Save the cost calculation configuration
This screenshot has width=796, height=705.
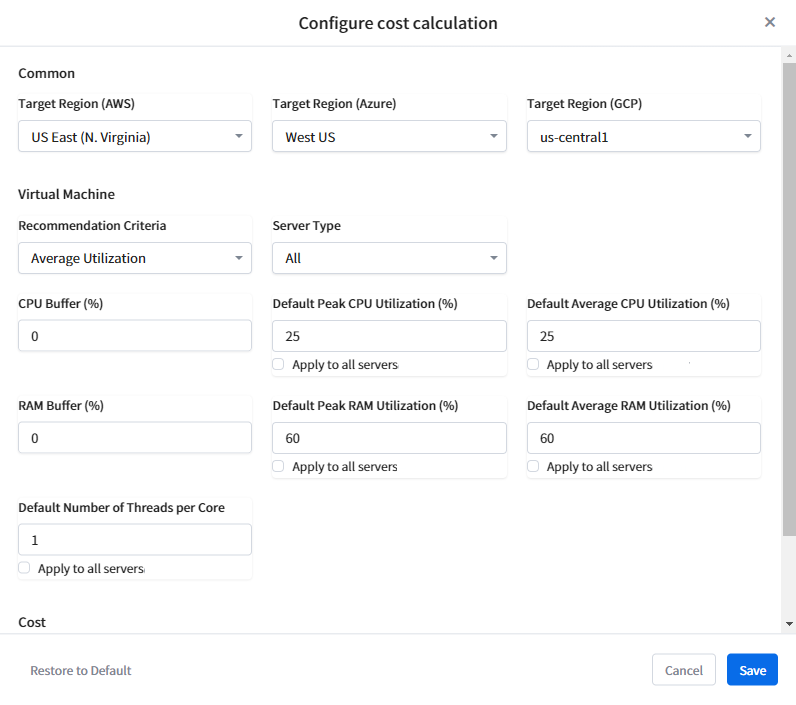(752, 670)
